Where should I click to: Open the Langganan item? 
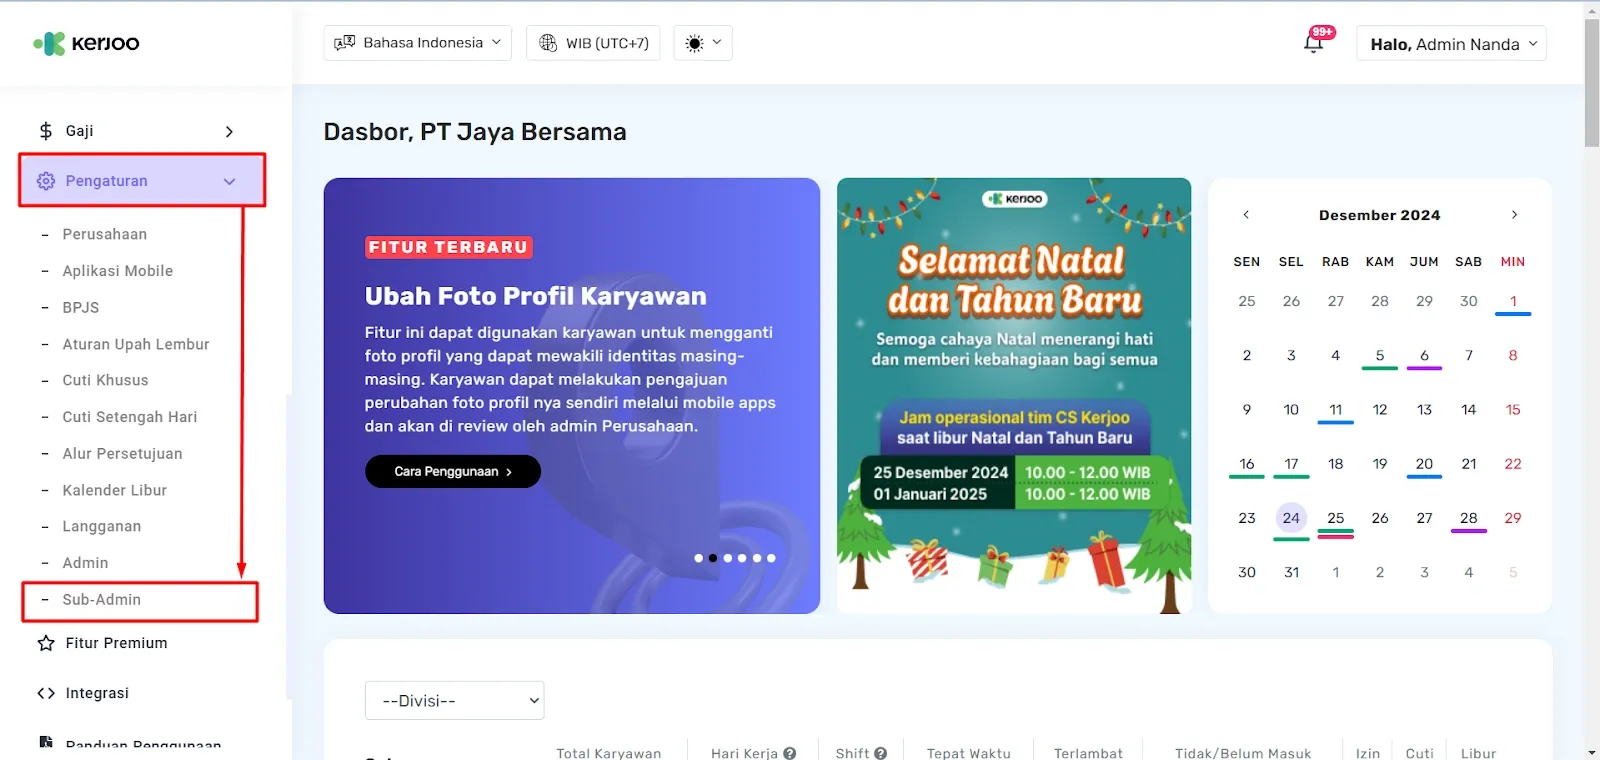(102, 526)
